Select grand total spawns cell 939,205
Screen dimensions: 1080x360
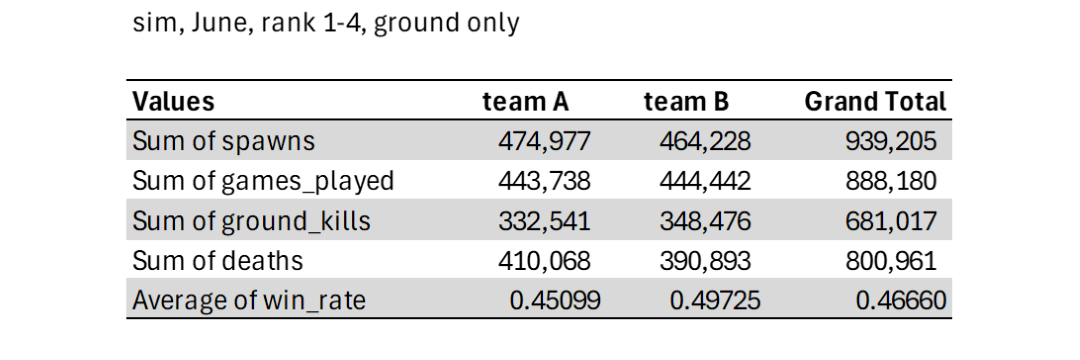point(891,141)
